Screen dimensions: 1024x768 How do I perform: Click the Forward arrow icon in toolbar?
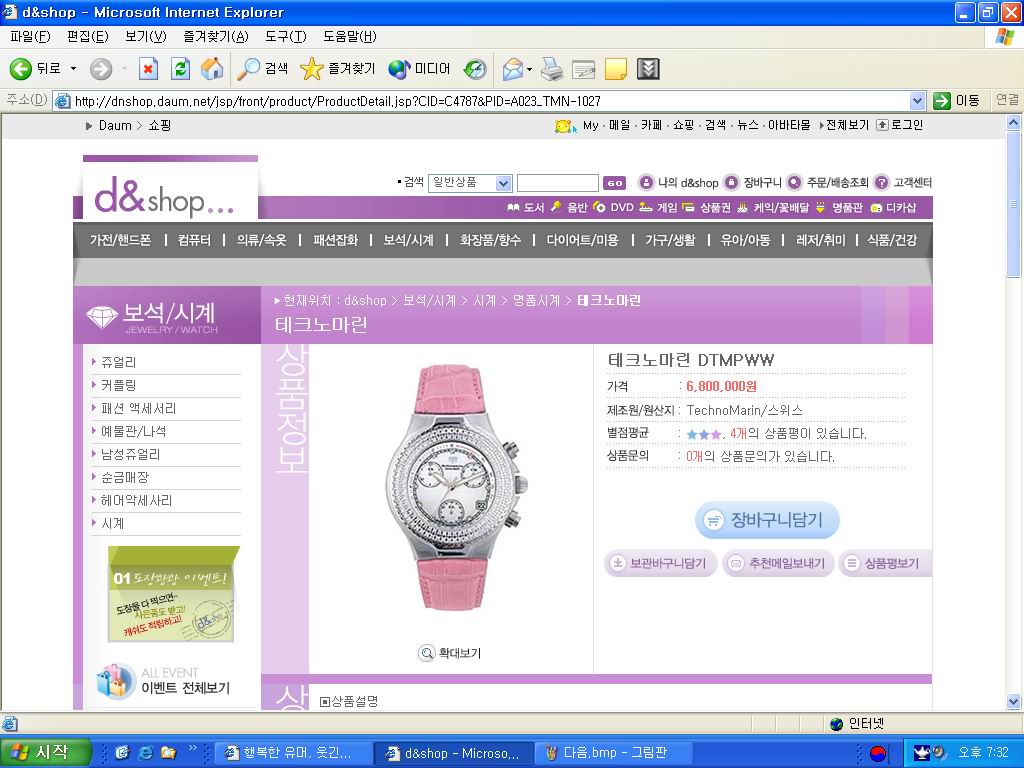(101, 69)
